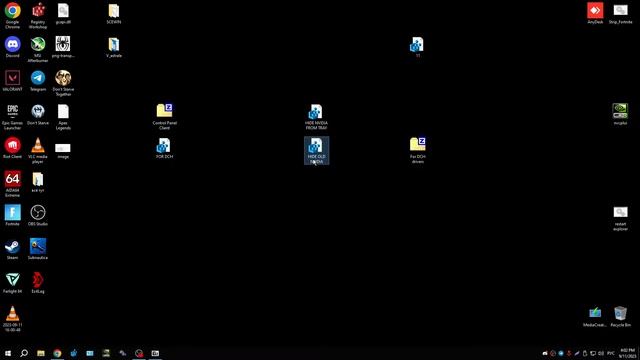Select the restart explorer batch file
The width and height of the screenshot is (640, 360).
(x=620, y=218)
